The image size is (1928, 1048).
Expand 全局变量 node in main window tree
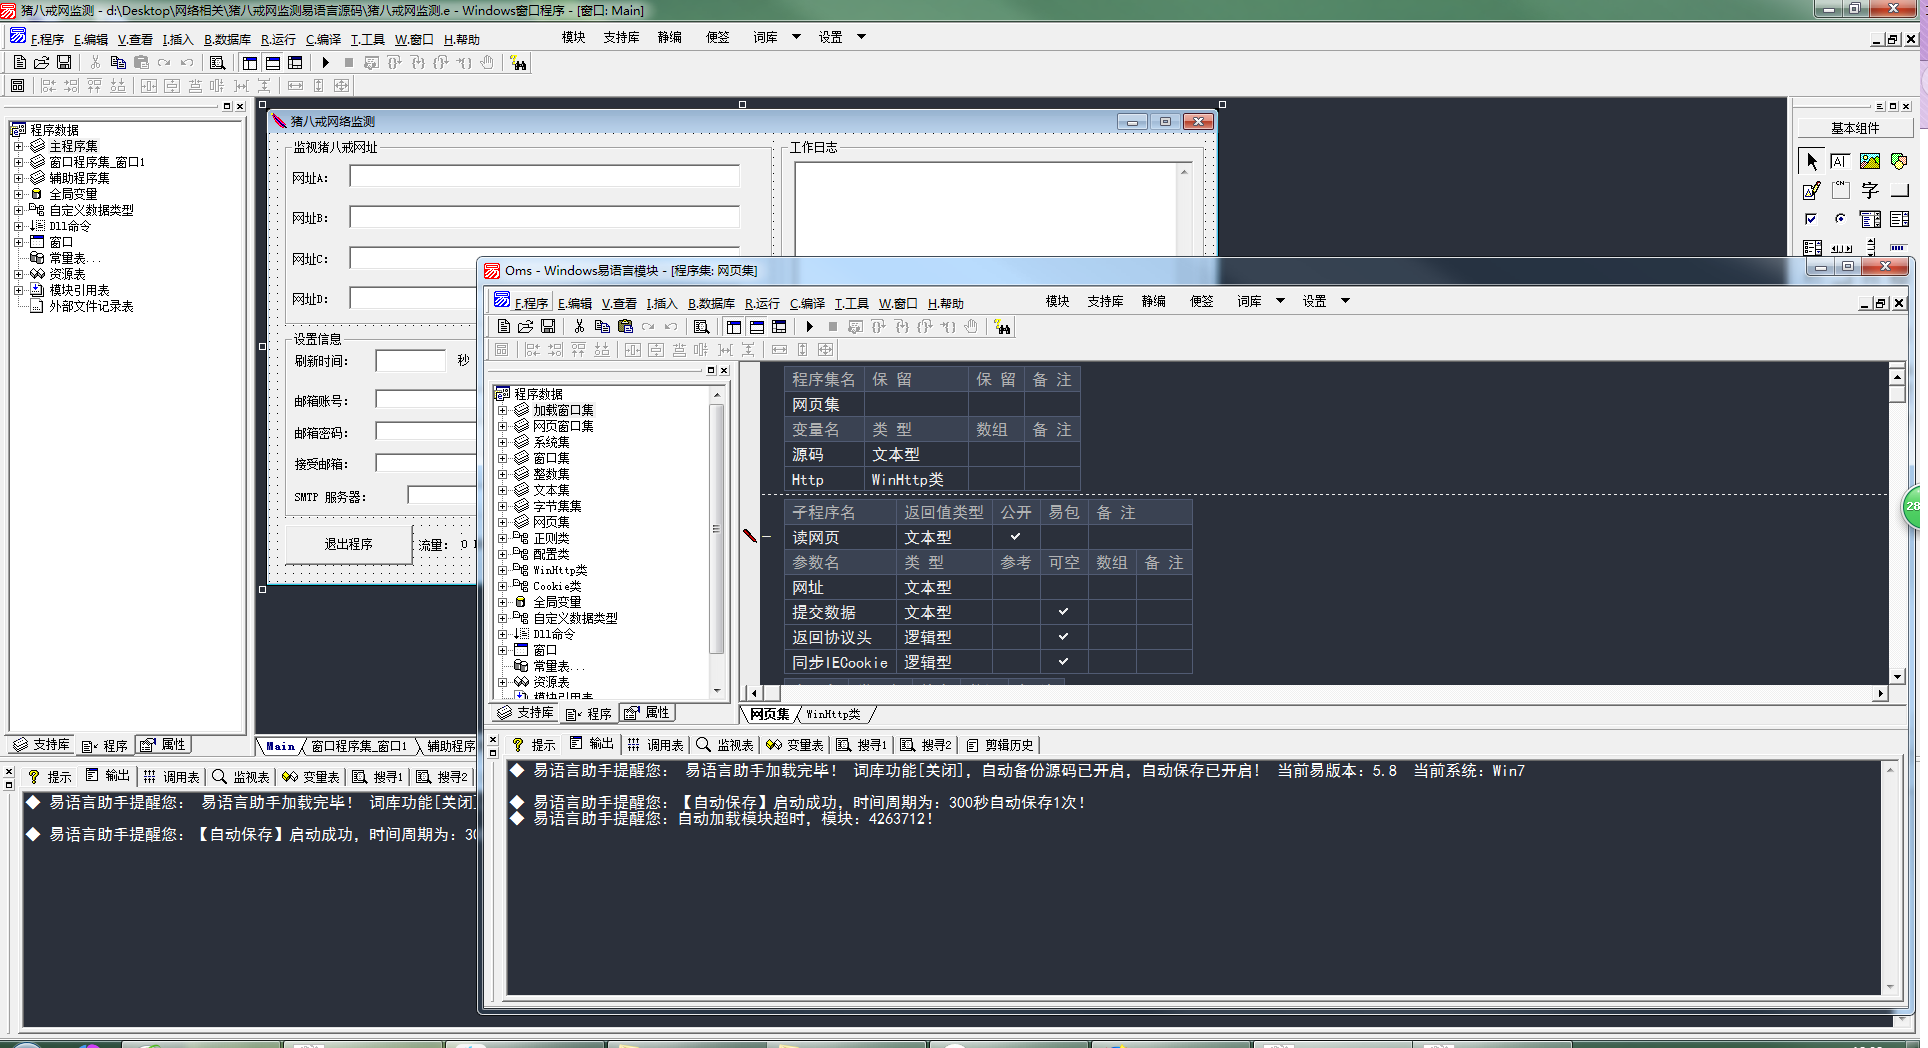[18, 194]
